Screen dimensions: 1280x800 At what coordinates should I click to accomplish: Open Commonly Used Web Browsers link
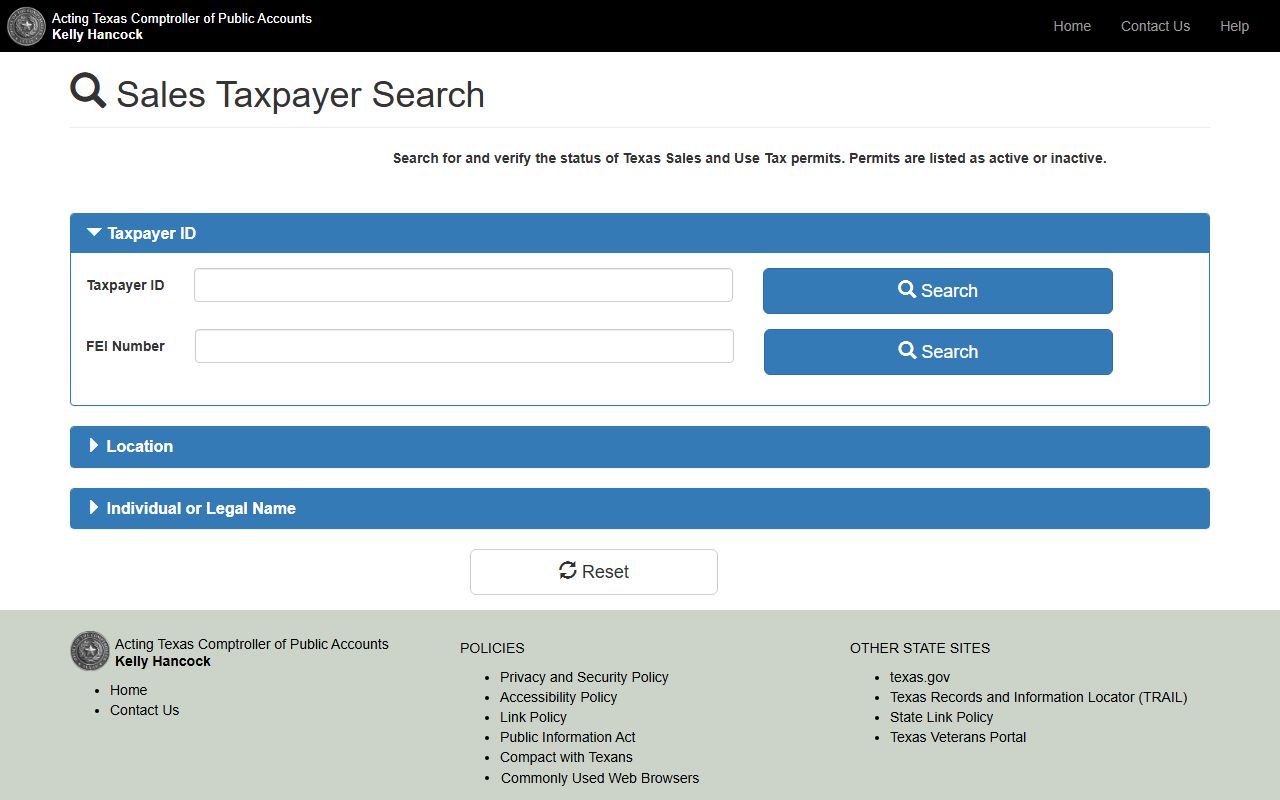pos(600,778)
